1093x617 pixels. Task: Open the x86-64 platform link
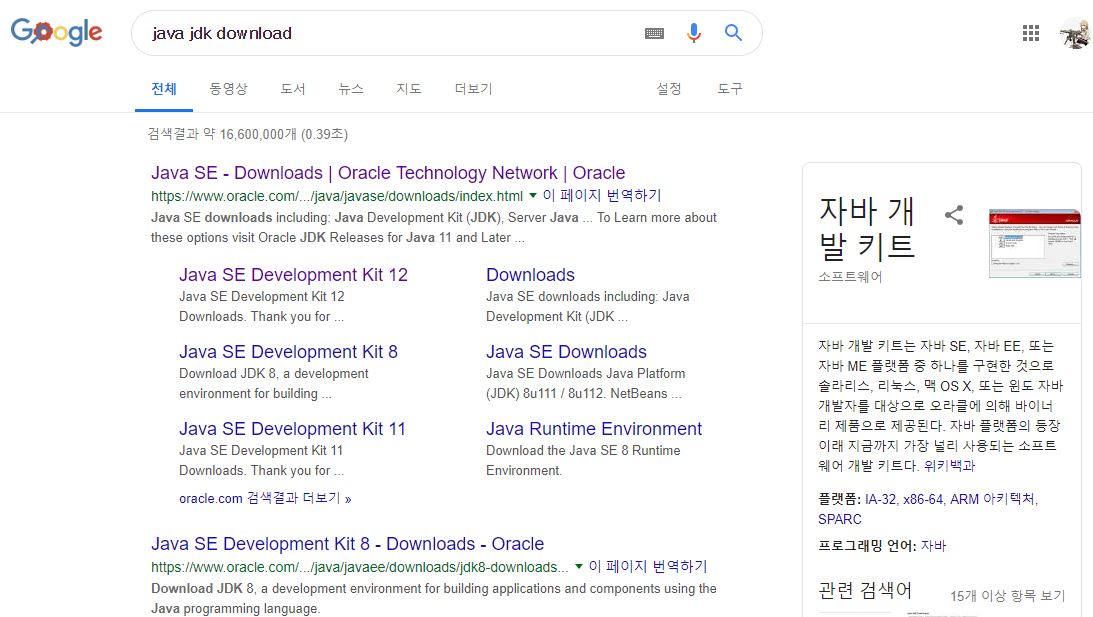coord(923,499)
